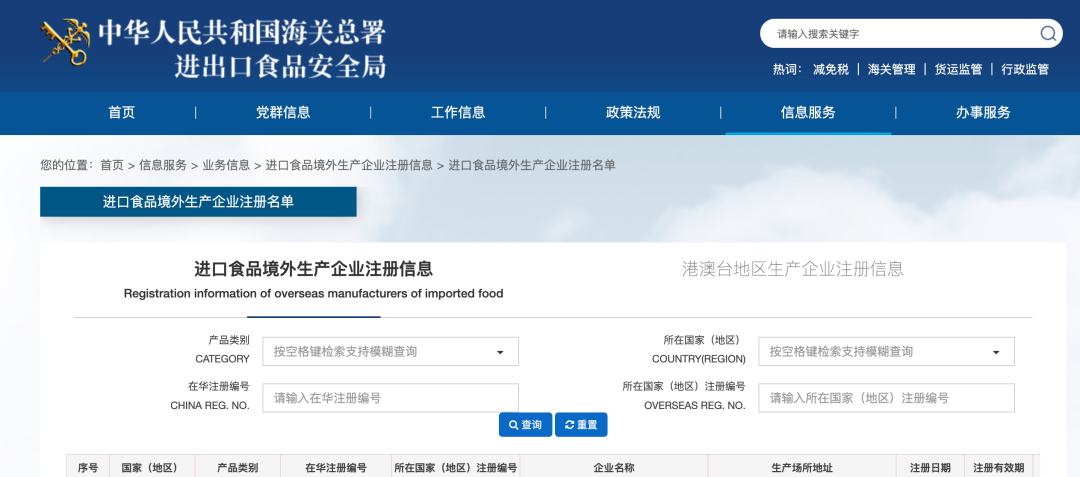Click the COUNTRY(REGION) dropdown arrow

pyautogui.click(x=996, y=352)
